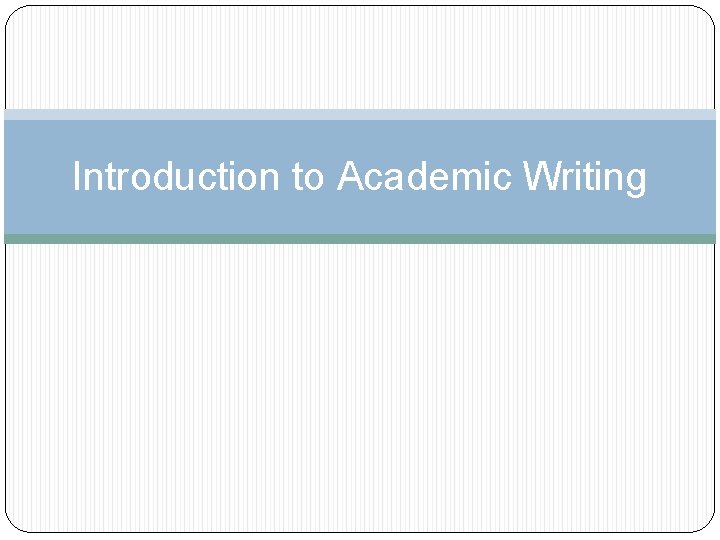The image size is (720, 540).
Task: Click the word "Introduction" in the title
Action: tap(176, 175)
